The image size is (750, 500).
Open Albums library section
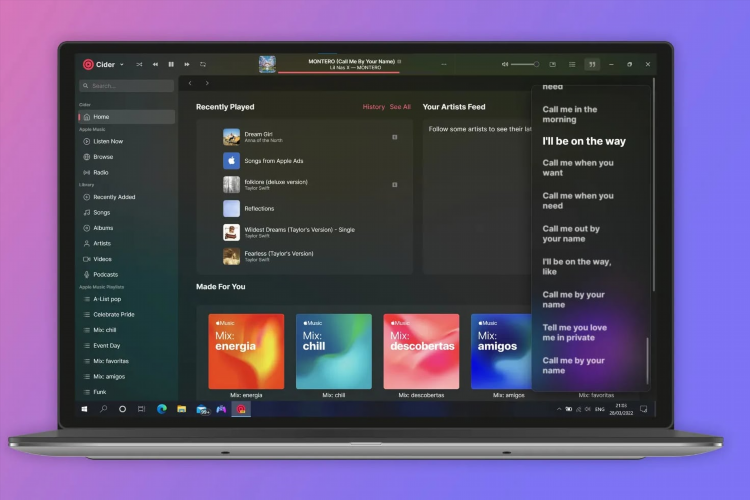126,228
